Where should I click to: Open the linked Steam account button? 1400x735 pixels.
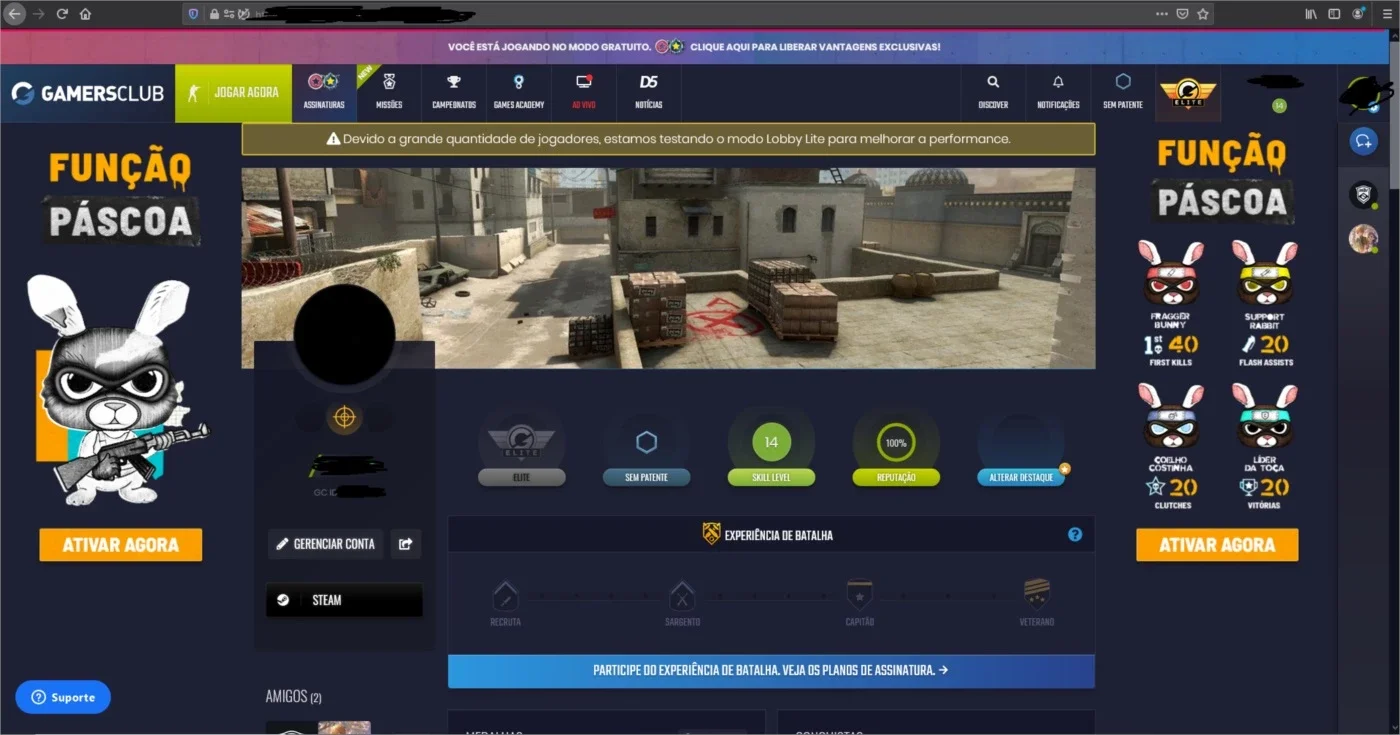[344, 600]
